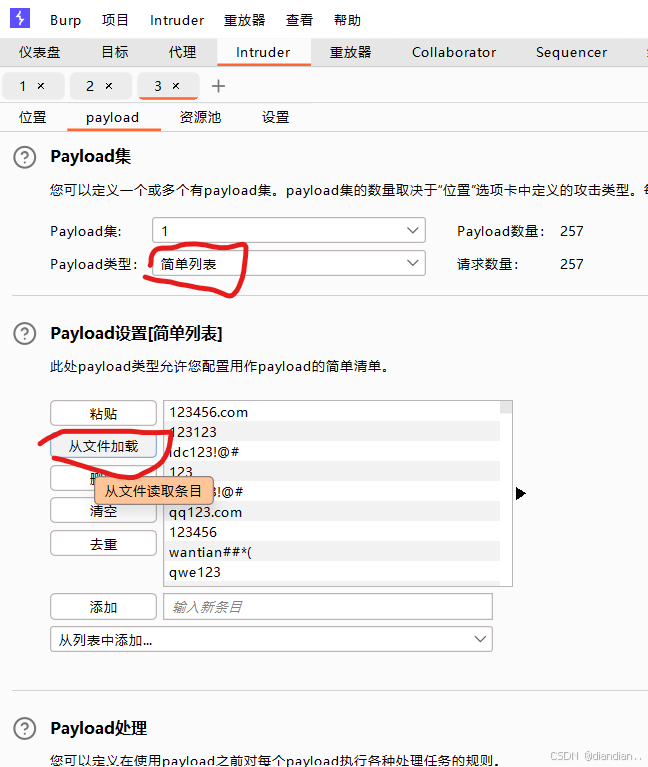Expand the Payload类型 简单列表 dropdown
This screenshot has height=767, width=648.
tap(289, 264)
